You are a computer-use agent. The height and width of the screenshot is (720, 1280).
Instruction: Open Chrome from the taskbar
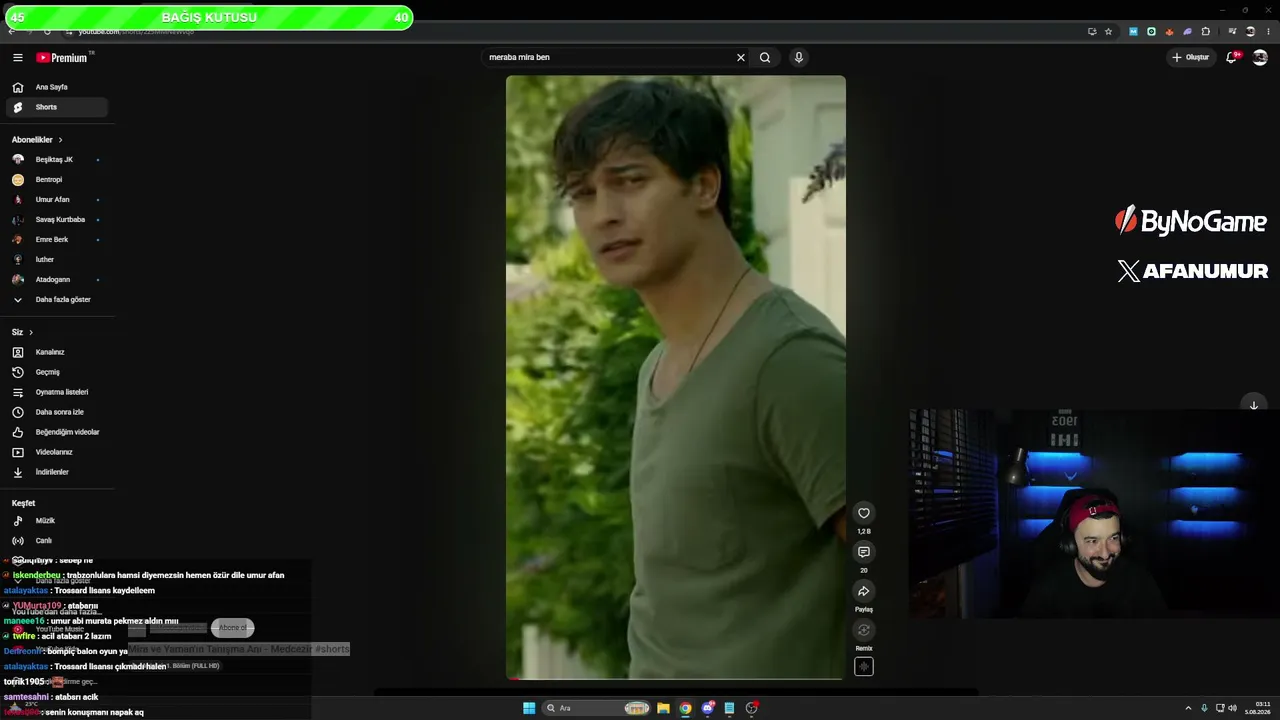point(685,708)
